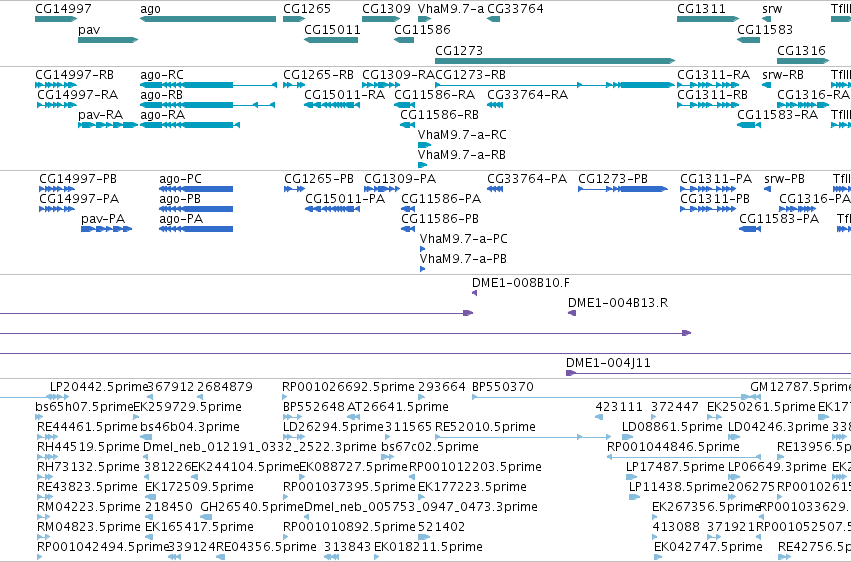
Task: Select the pav-PA protein label
Action: [103, 219]
